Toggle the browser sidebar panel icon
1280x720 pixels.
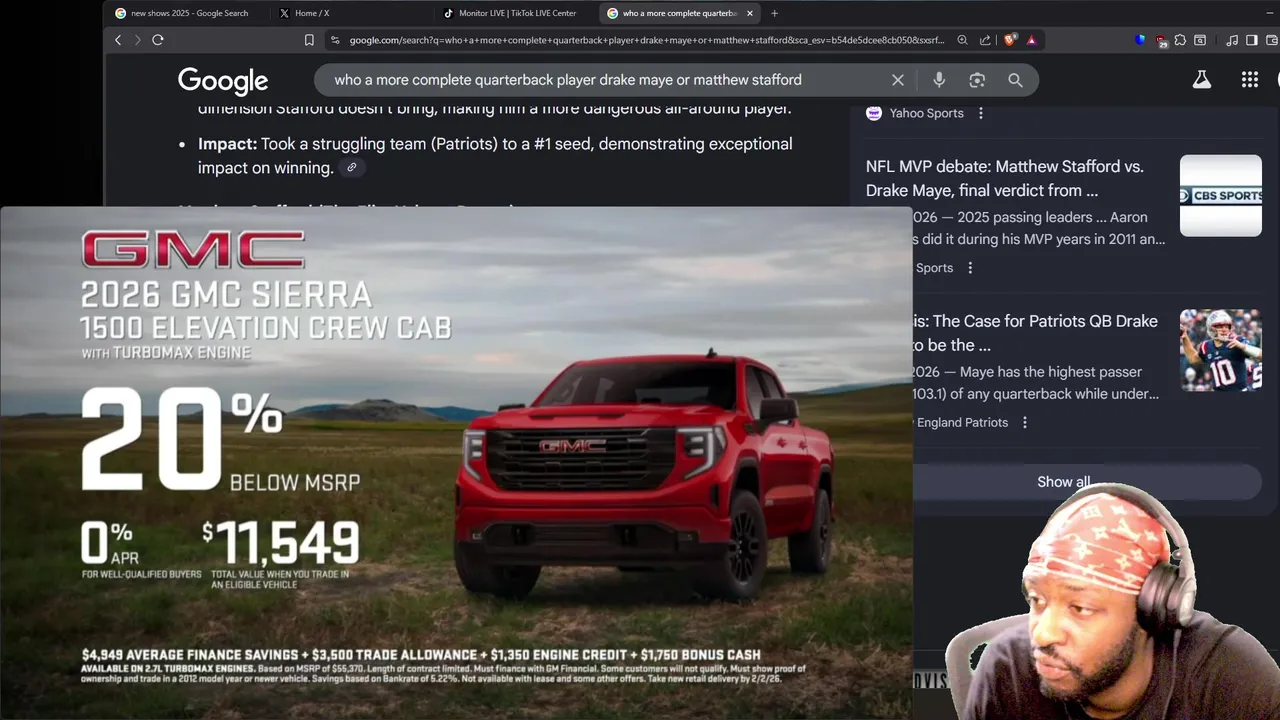(x=1252, y=40)
